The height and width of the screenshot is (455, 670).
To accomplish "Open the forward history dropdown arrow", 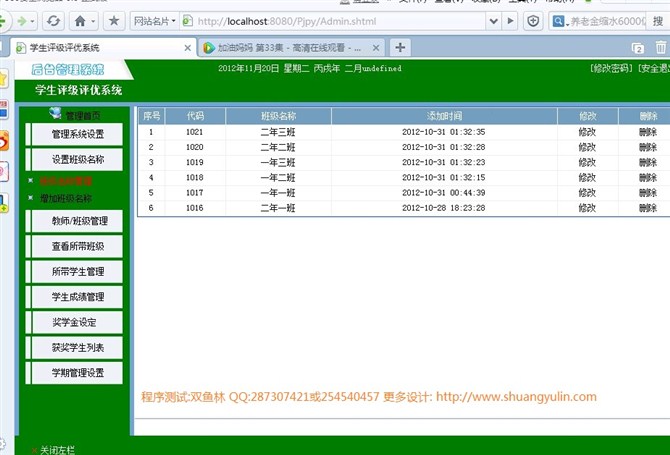I will point(32,21).
